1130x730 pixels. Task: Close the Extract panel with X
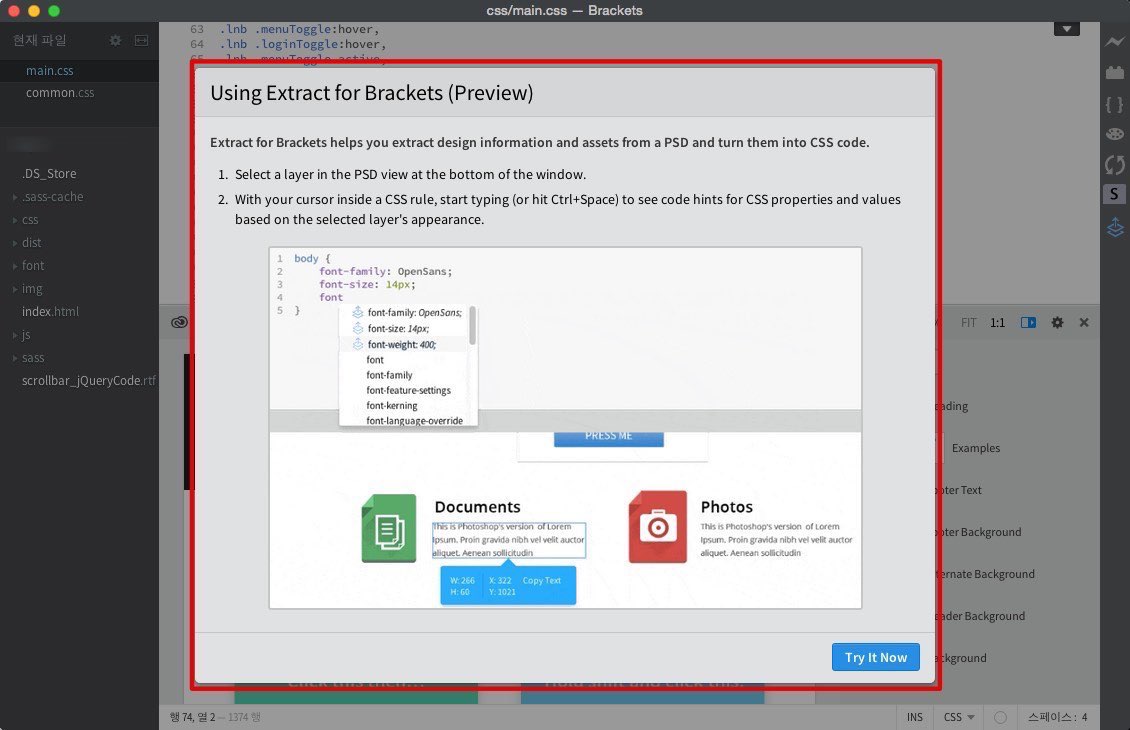[x=1084, y=322]
